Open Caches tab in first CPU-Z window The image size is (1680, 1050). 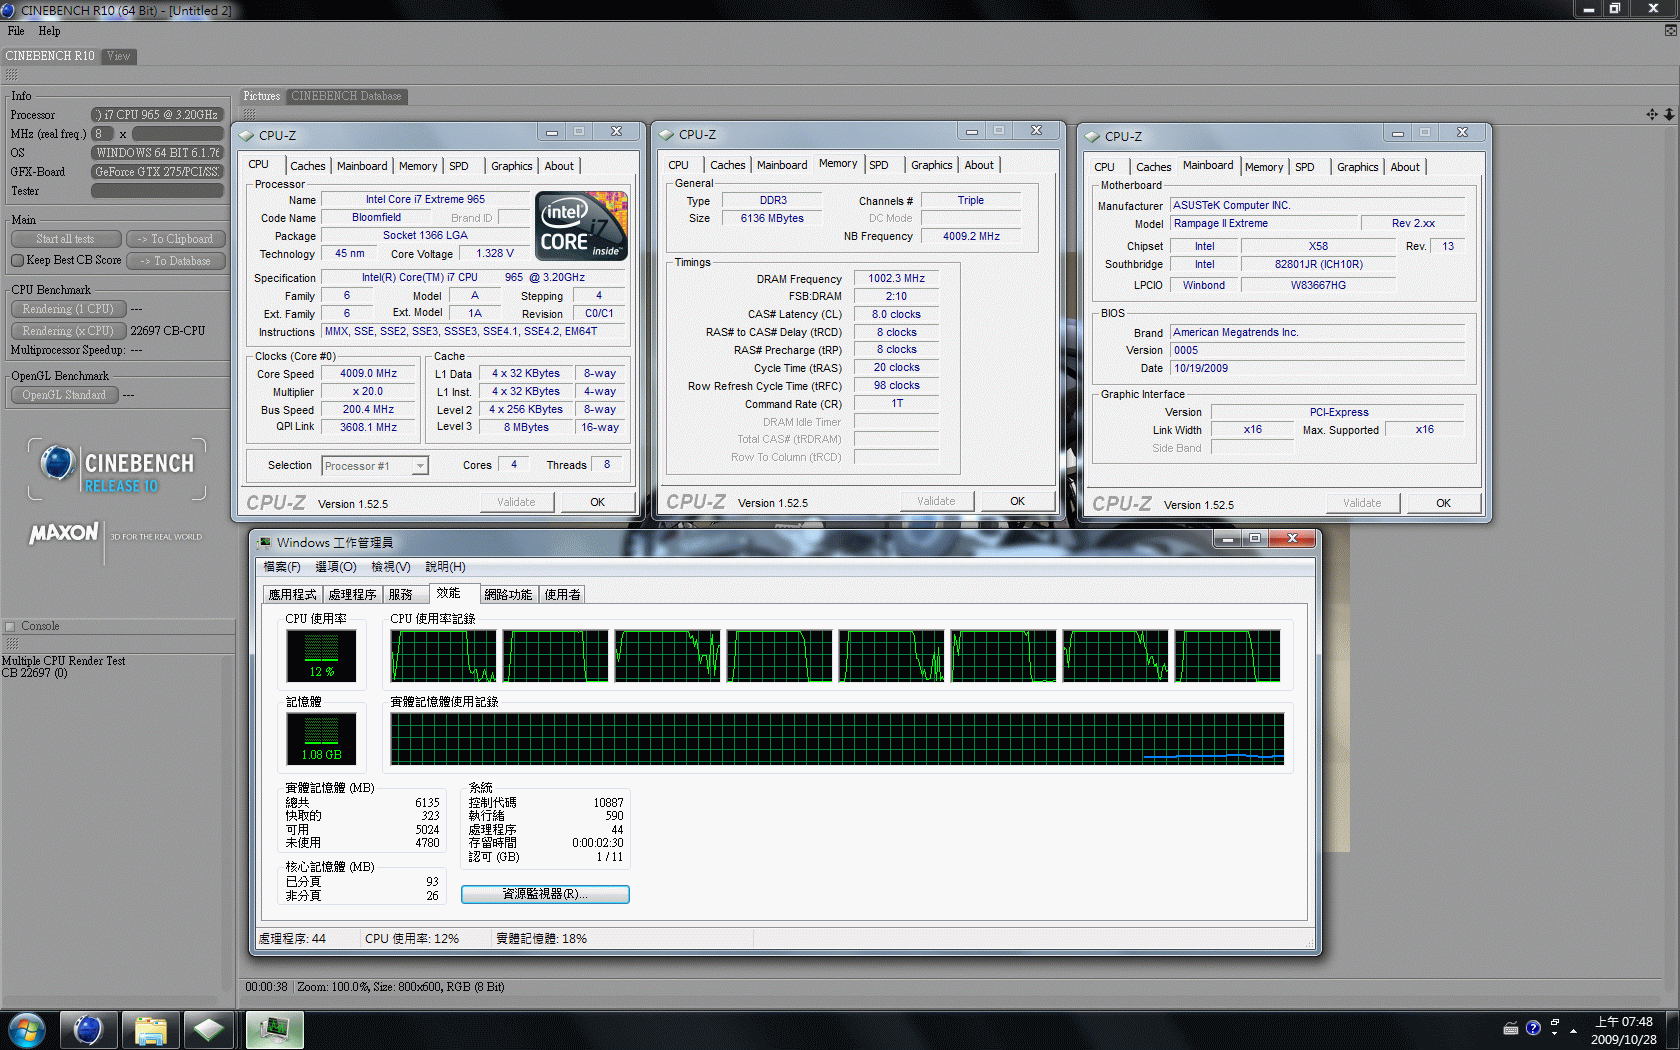(x=307, y=166)
